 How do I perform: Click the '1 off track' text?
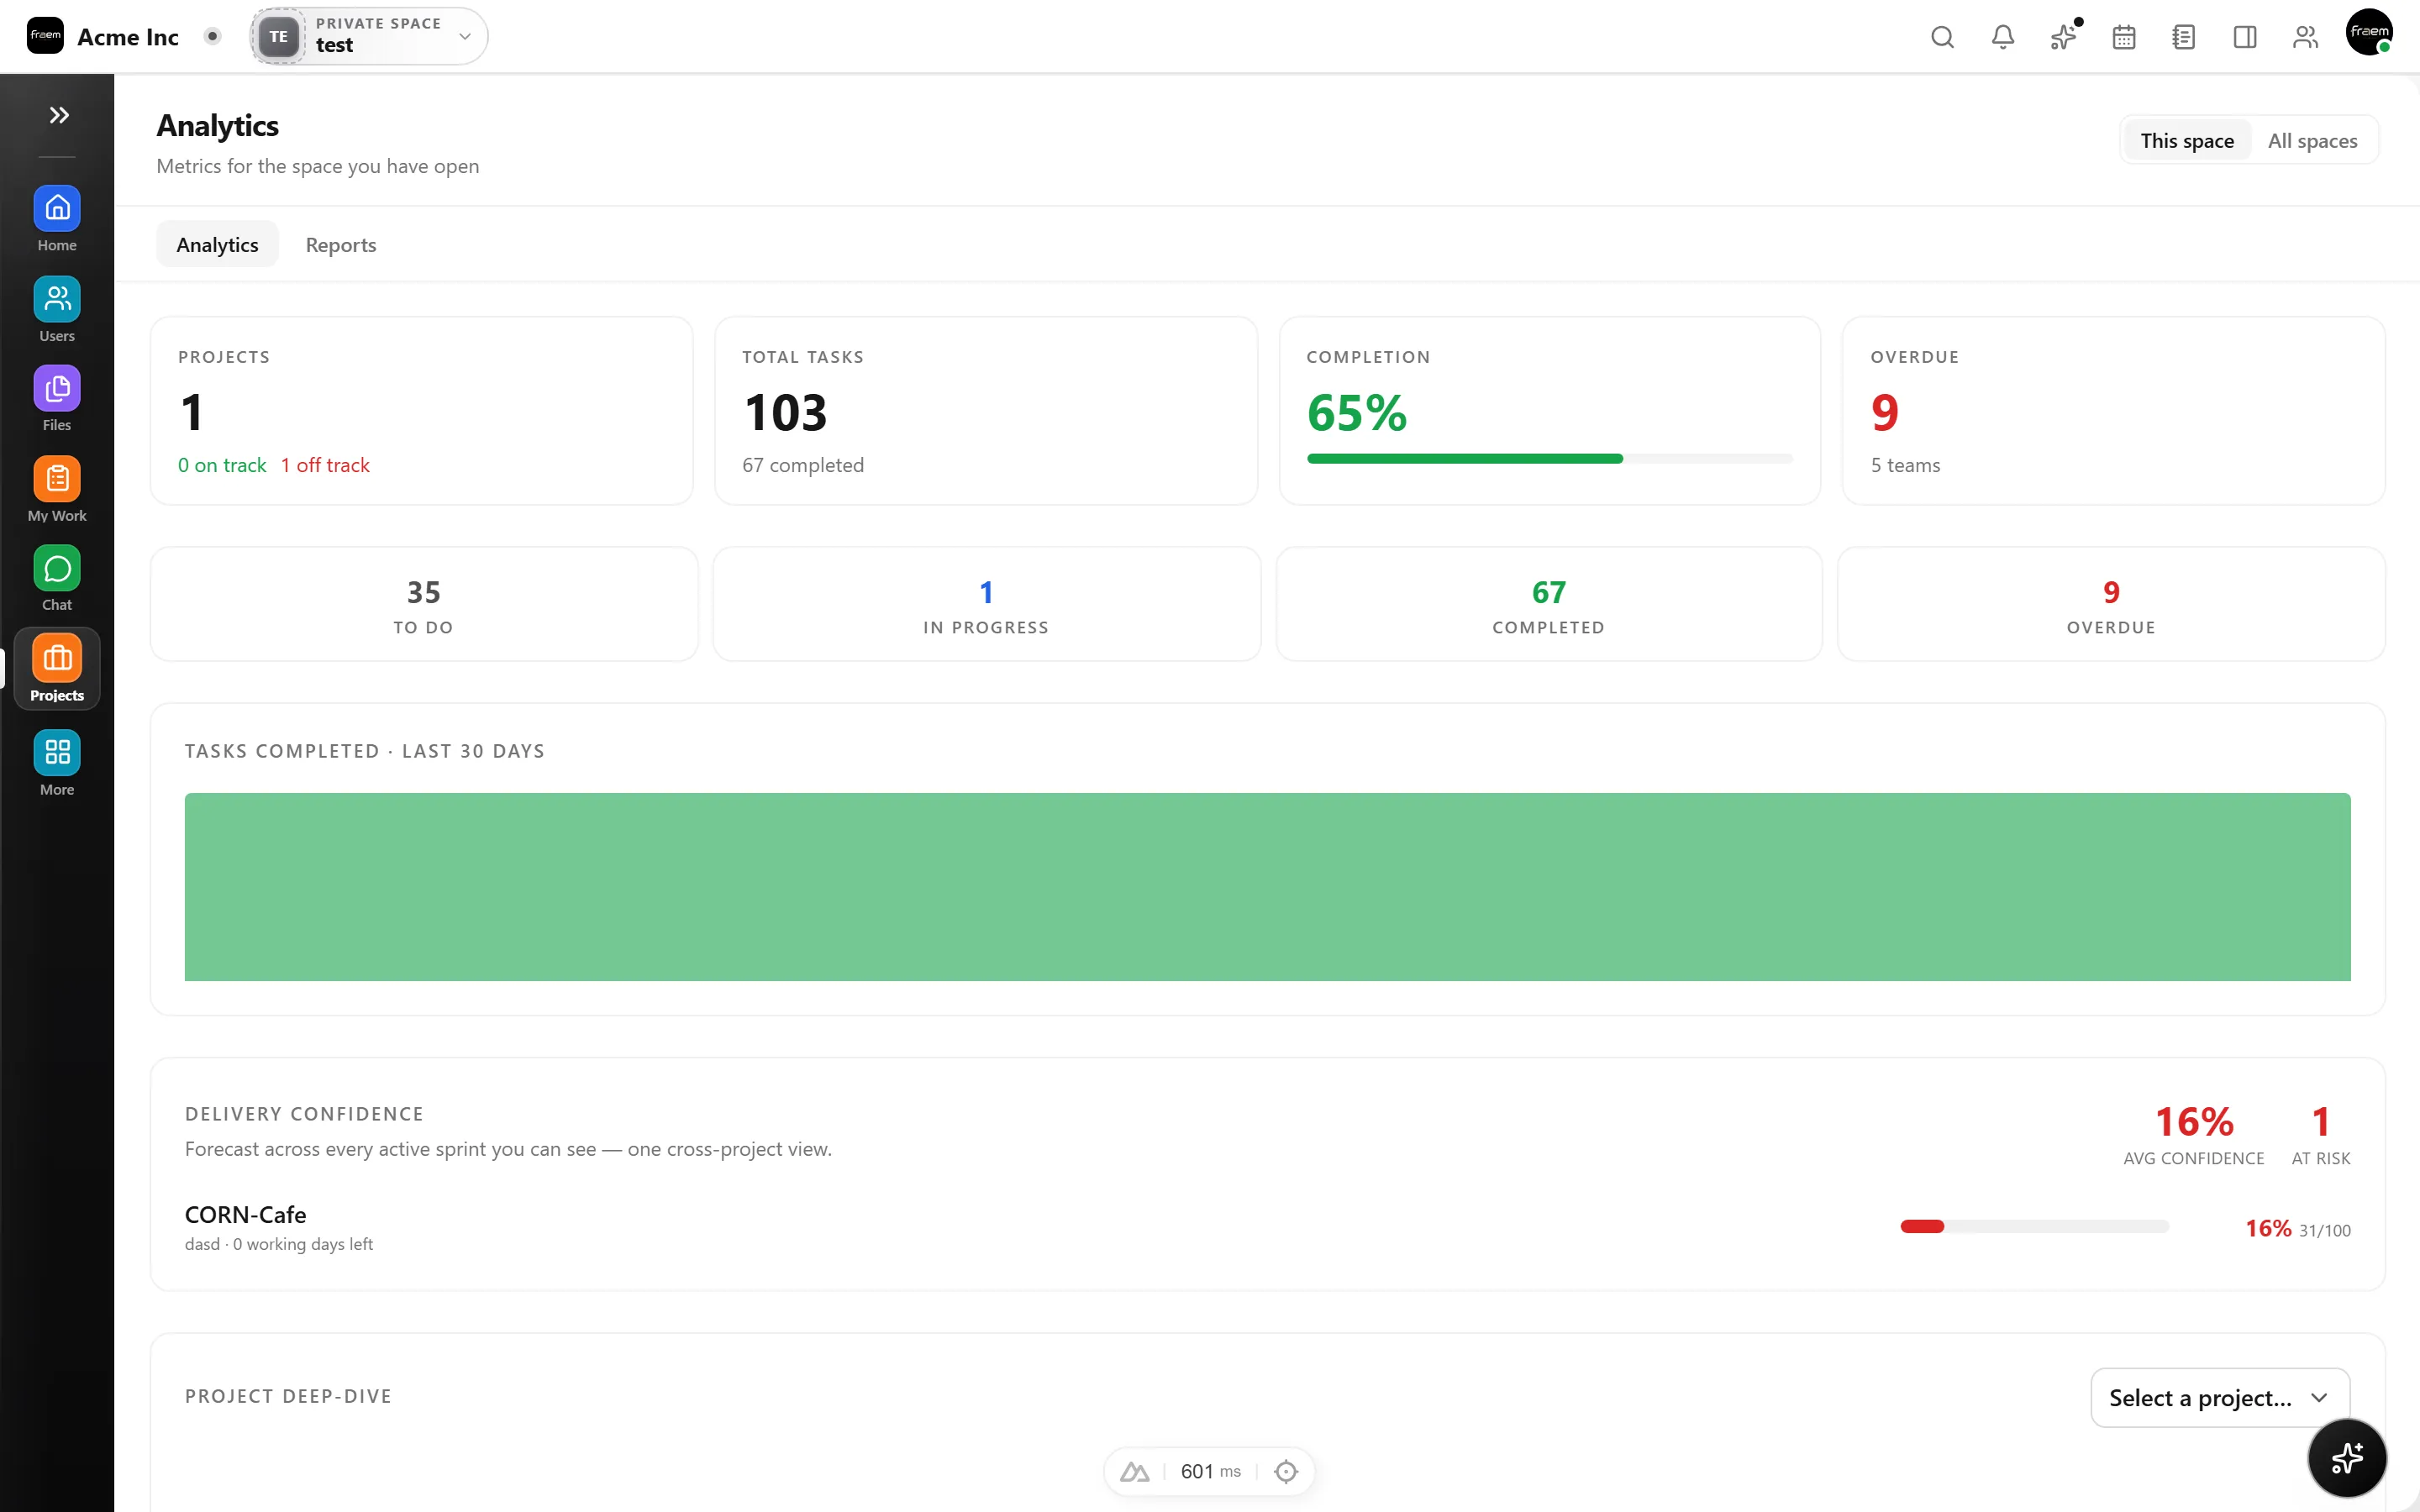click(325, 465)
